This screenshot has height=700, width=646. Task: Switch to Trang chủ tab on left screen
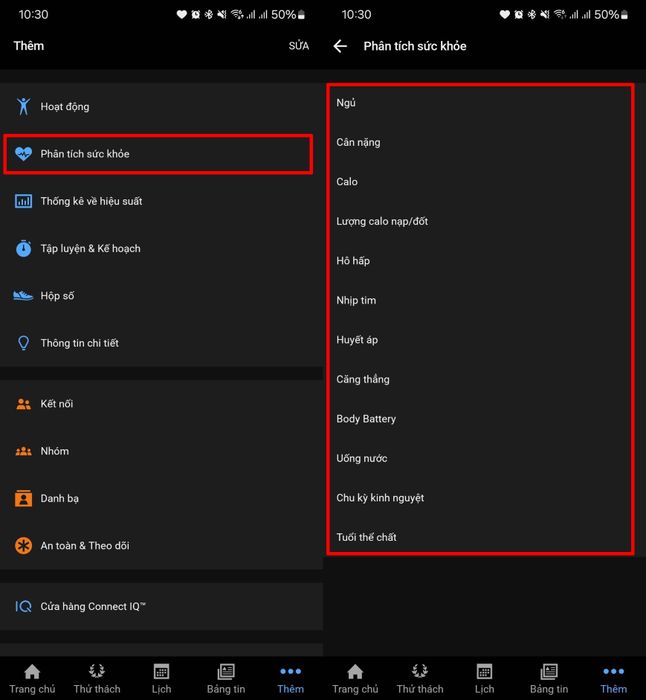pos(32,678)
